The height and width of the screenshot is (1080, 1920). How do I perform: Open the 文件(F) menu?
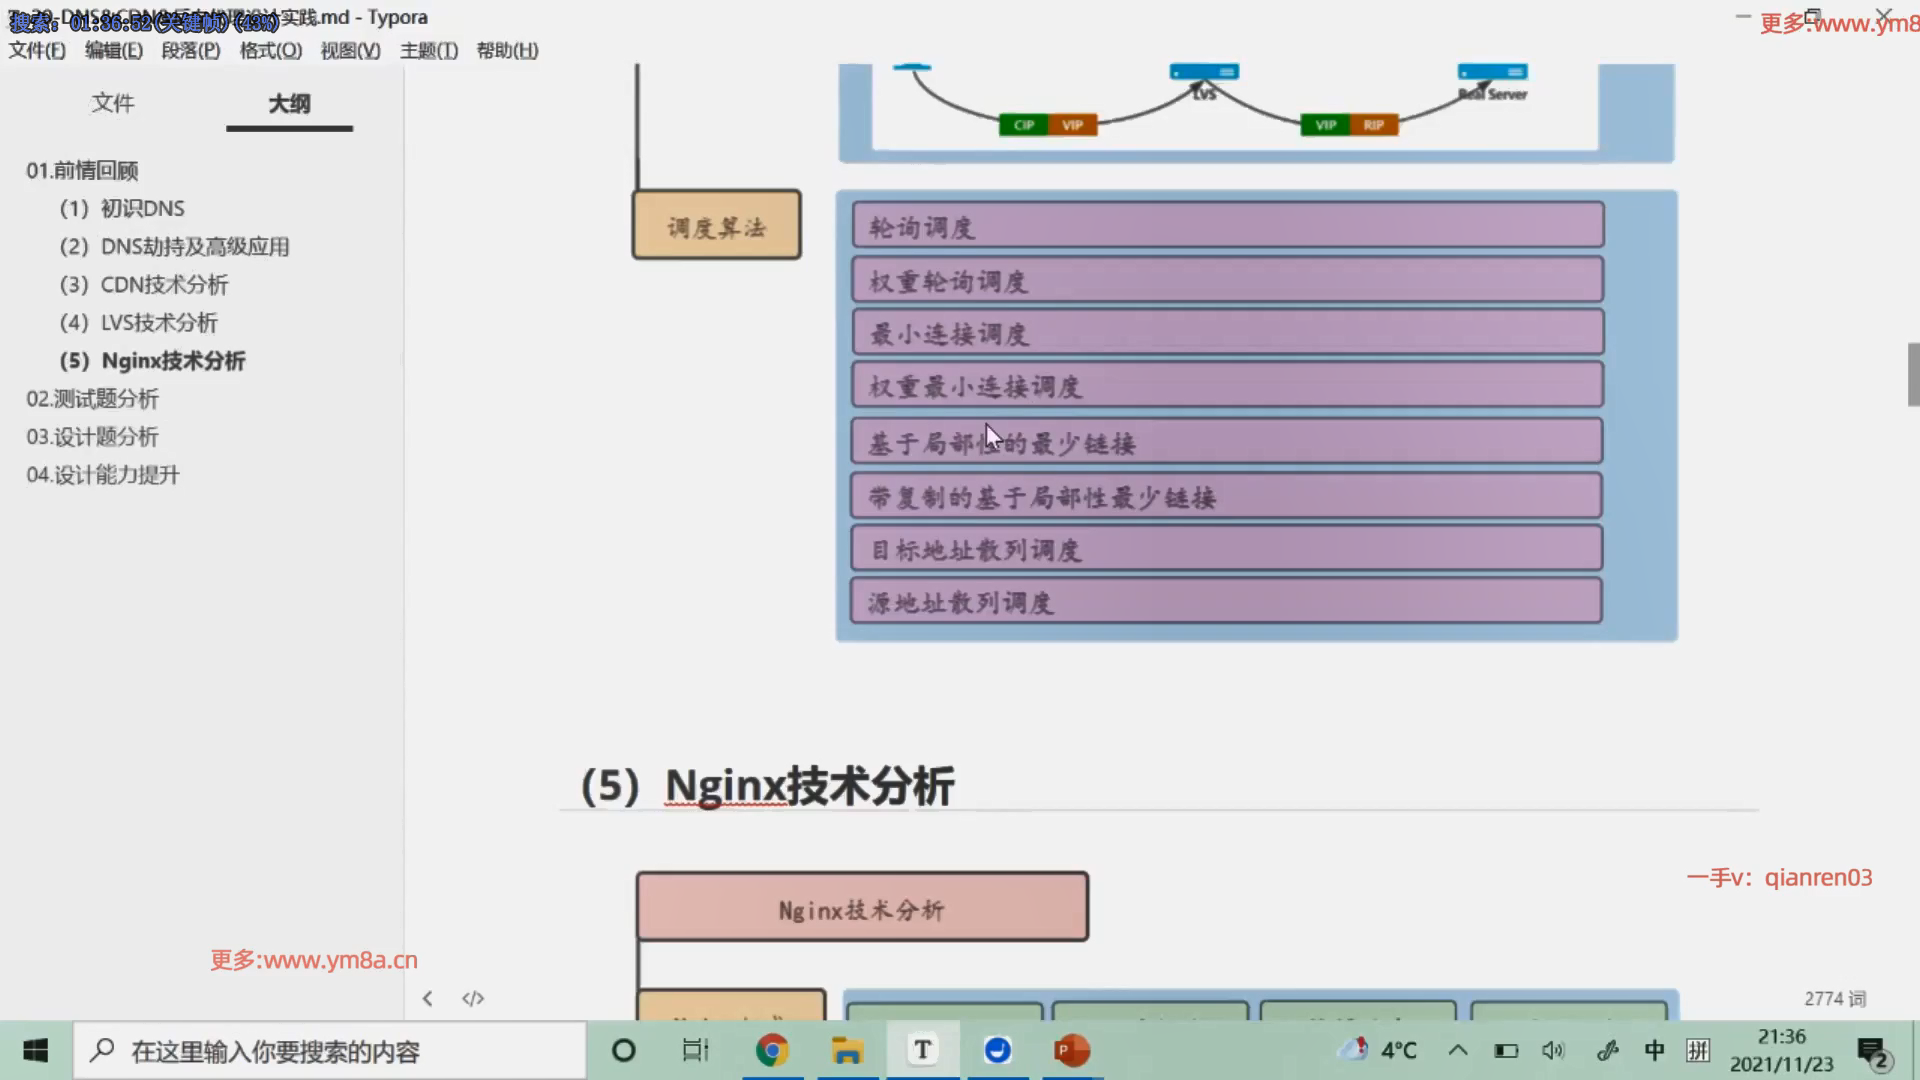[37, 50]
